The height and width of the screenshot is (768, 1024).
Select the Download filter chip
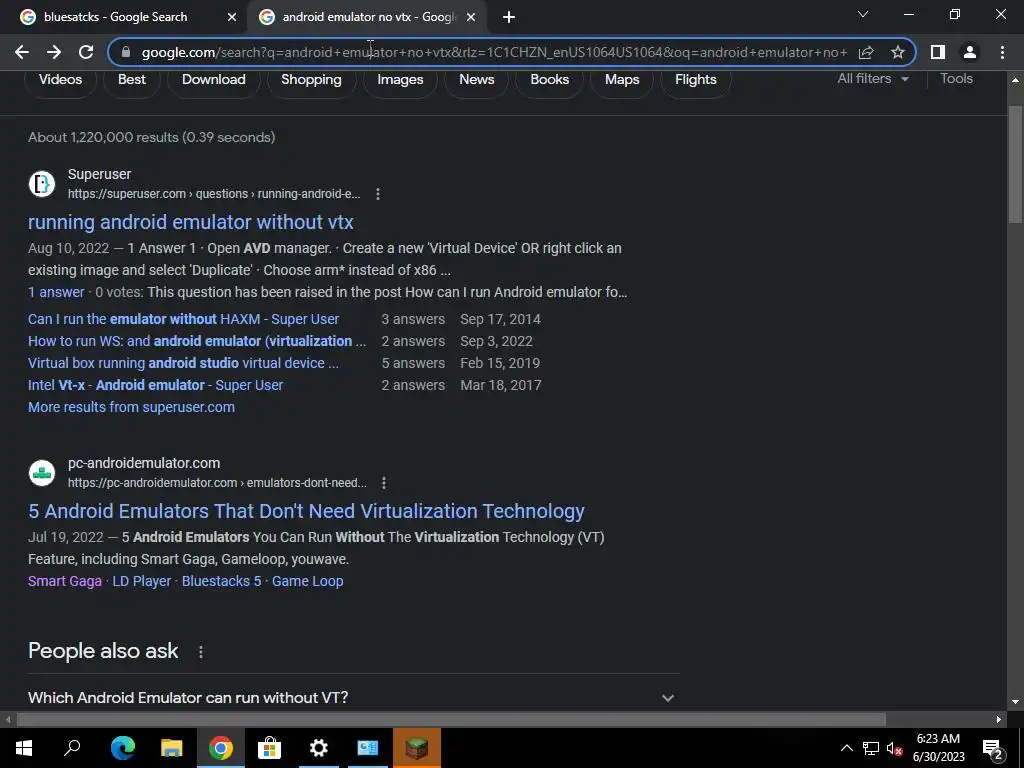click(x=214, y=80)
